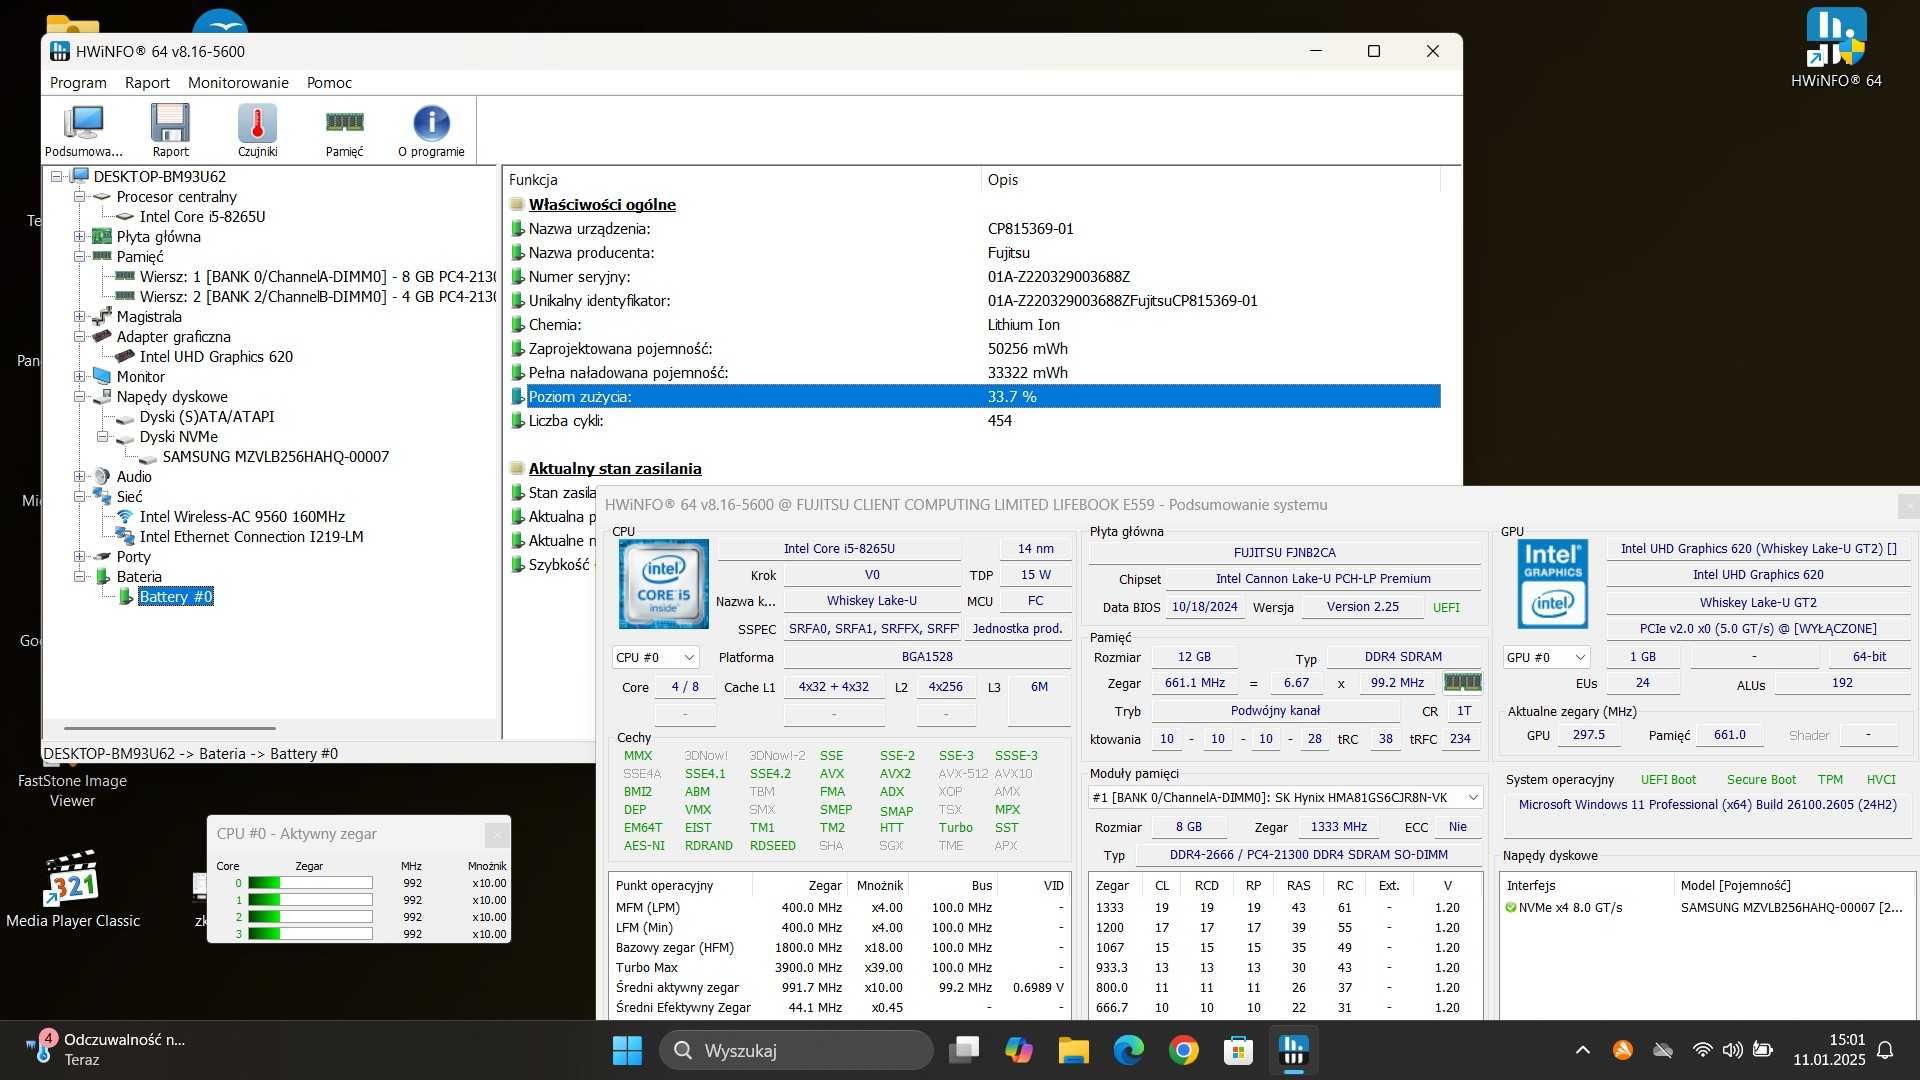The height and width of the screenshot is (1080, 1920).
Task: Select Battery #0 tree item
Action: pos(176,597)
